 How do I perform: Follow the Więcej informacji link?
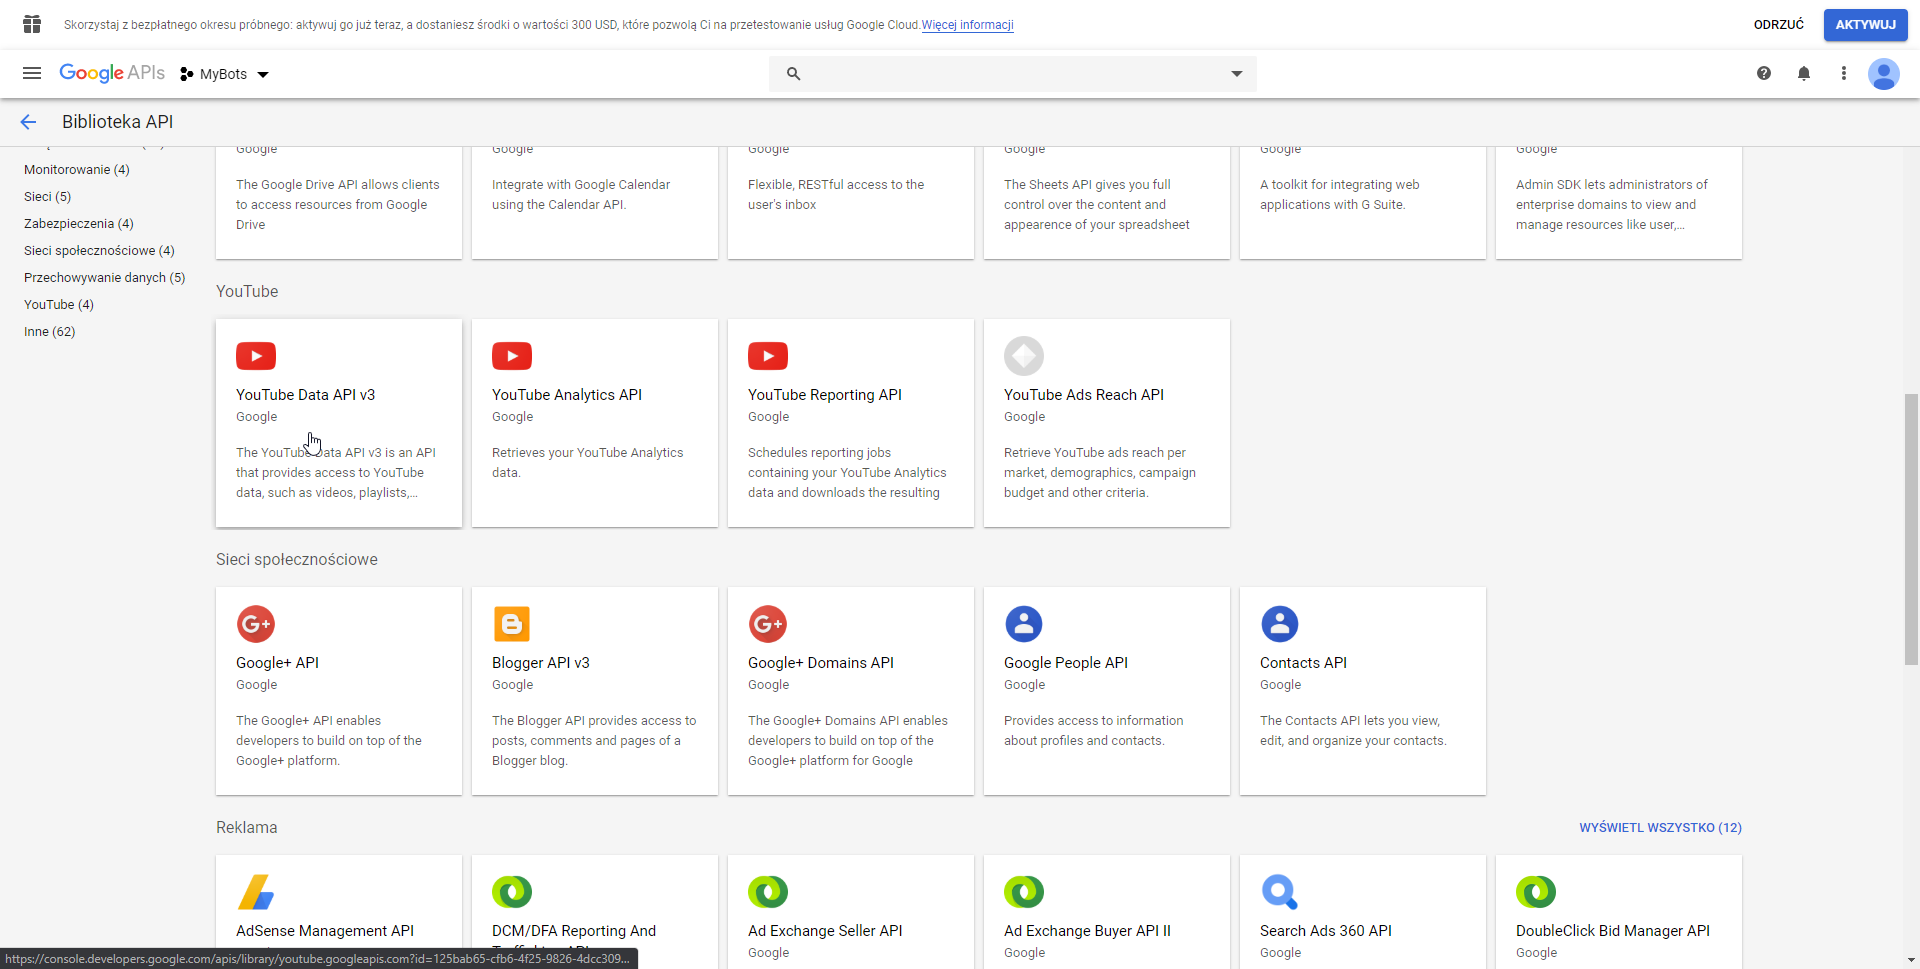(967, 25)
